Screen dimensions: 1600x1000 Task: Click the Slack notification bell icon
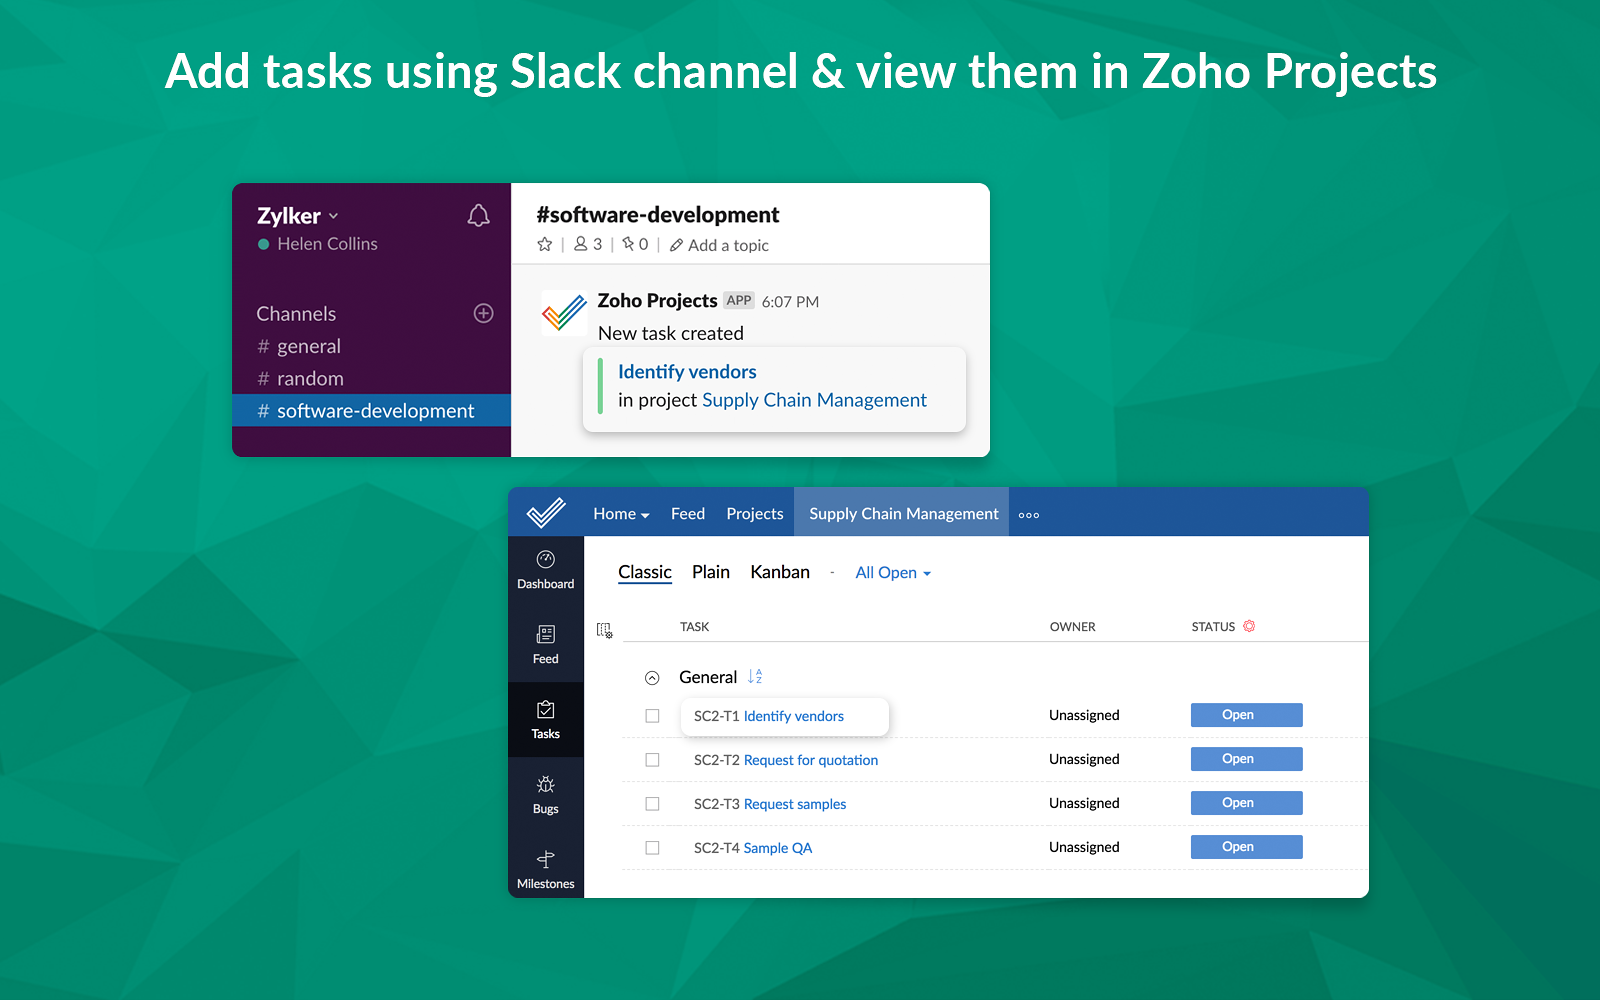(479, 215)
